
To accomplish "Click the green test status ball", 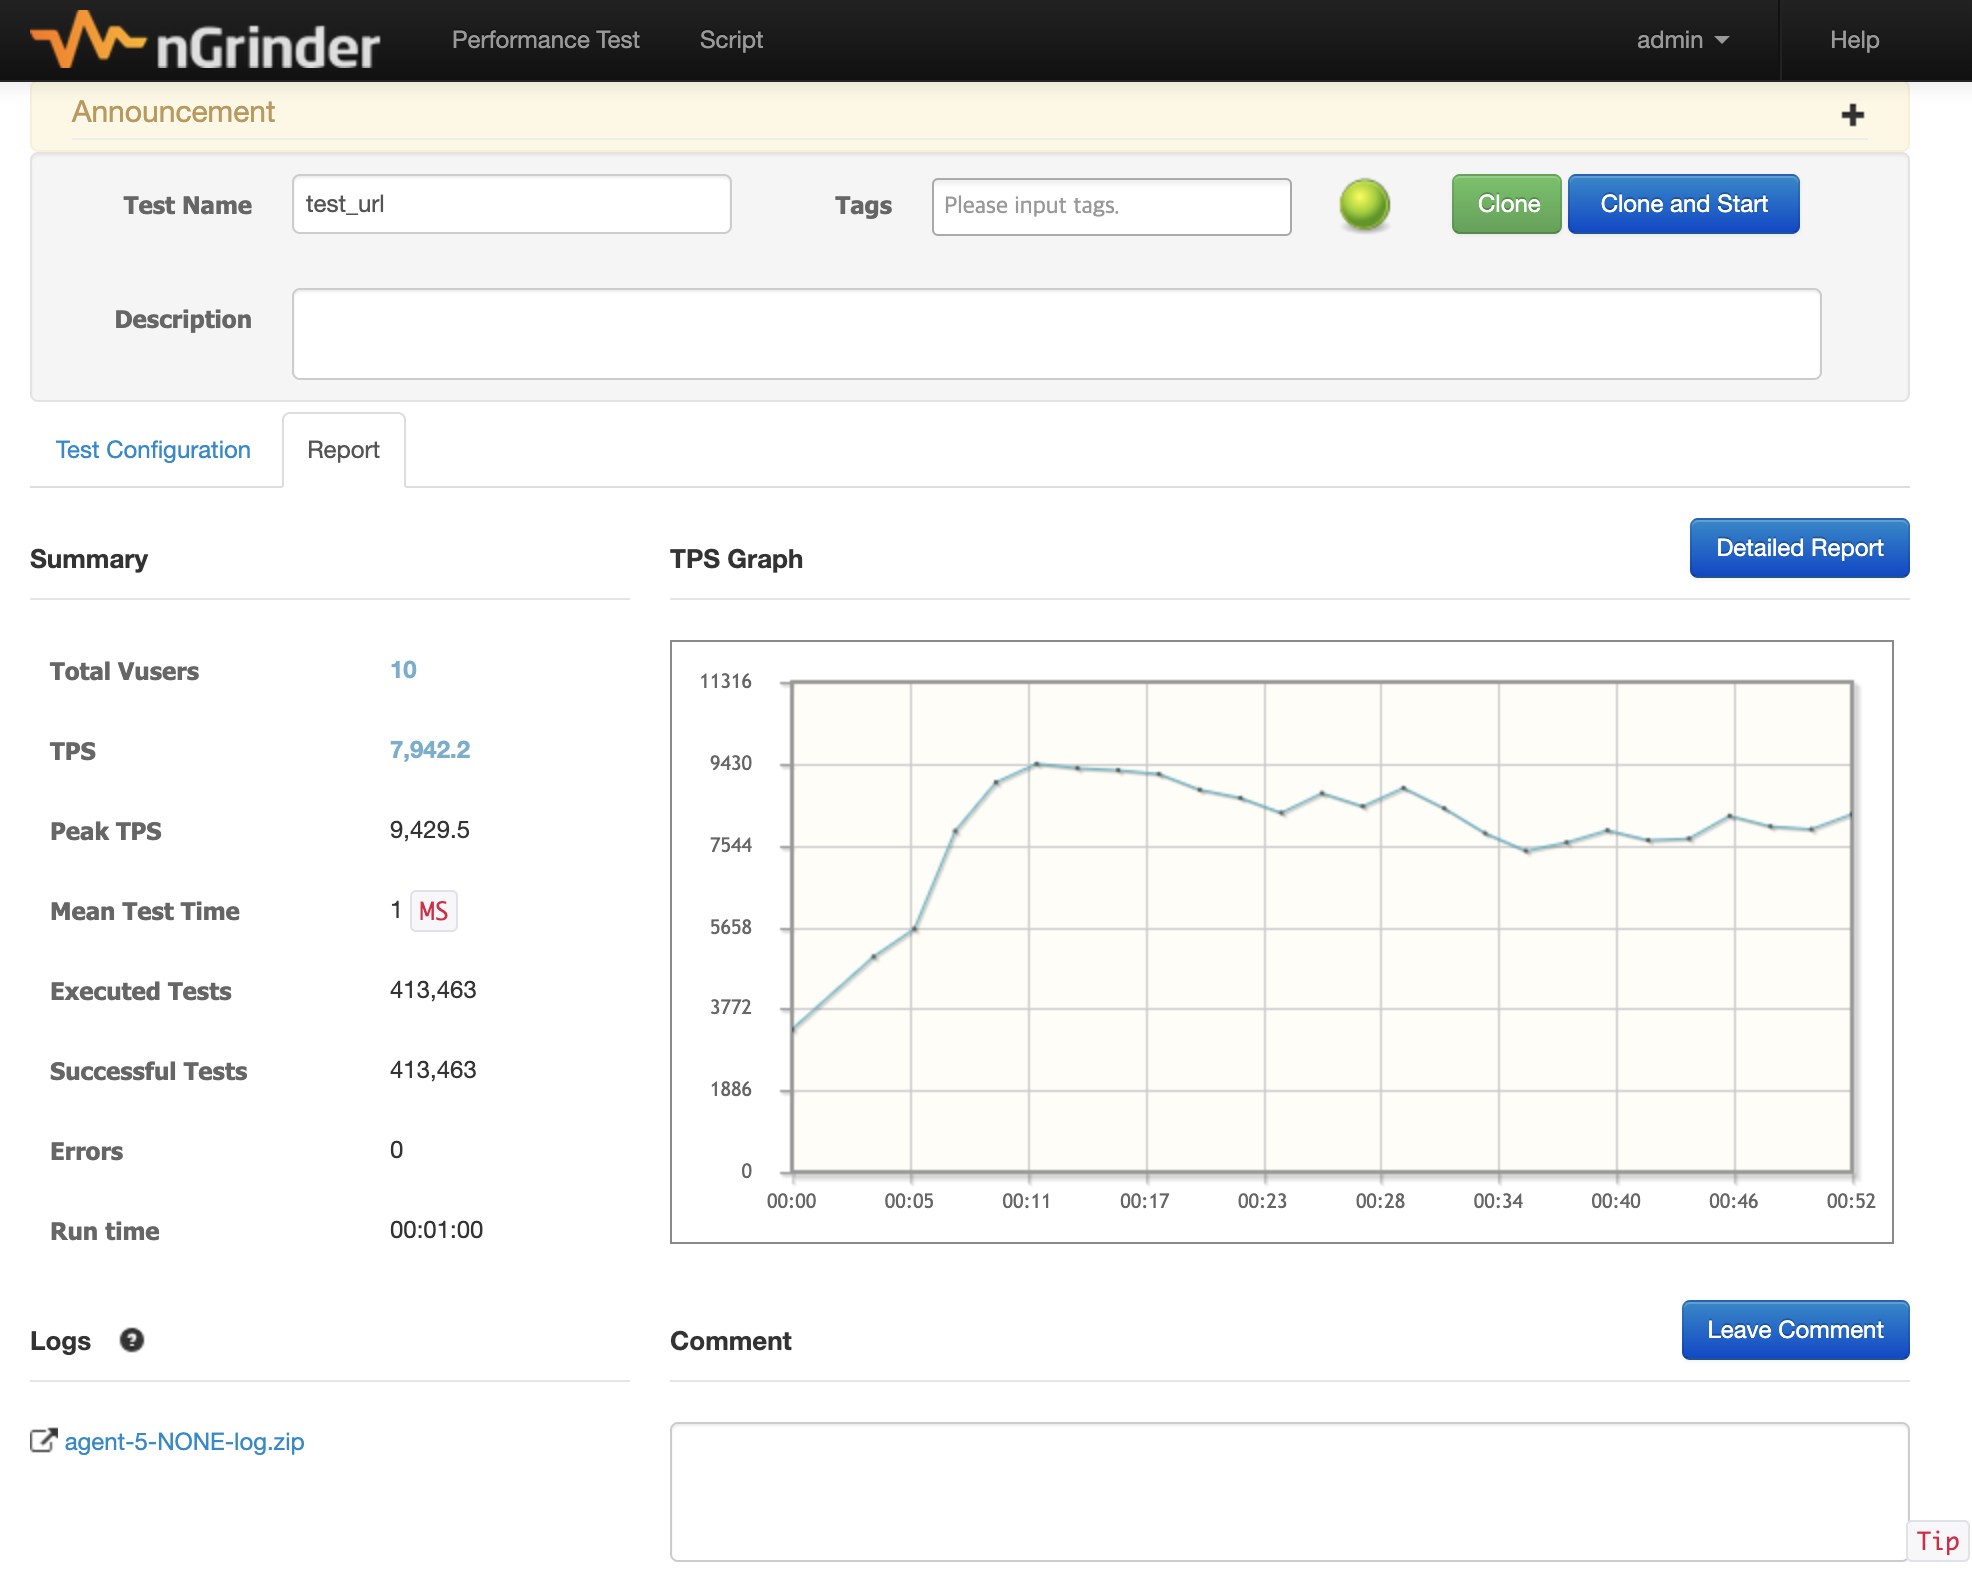I will 1364,205.
